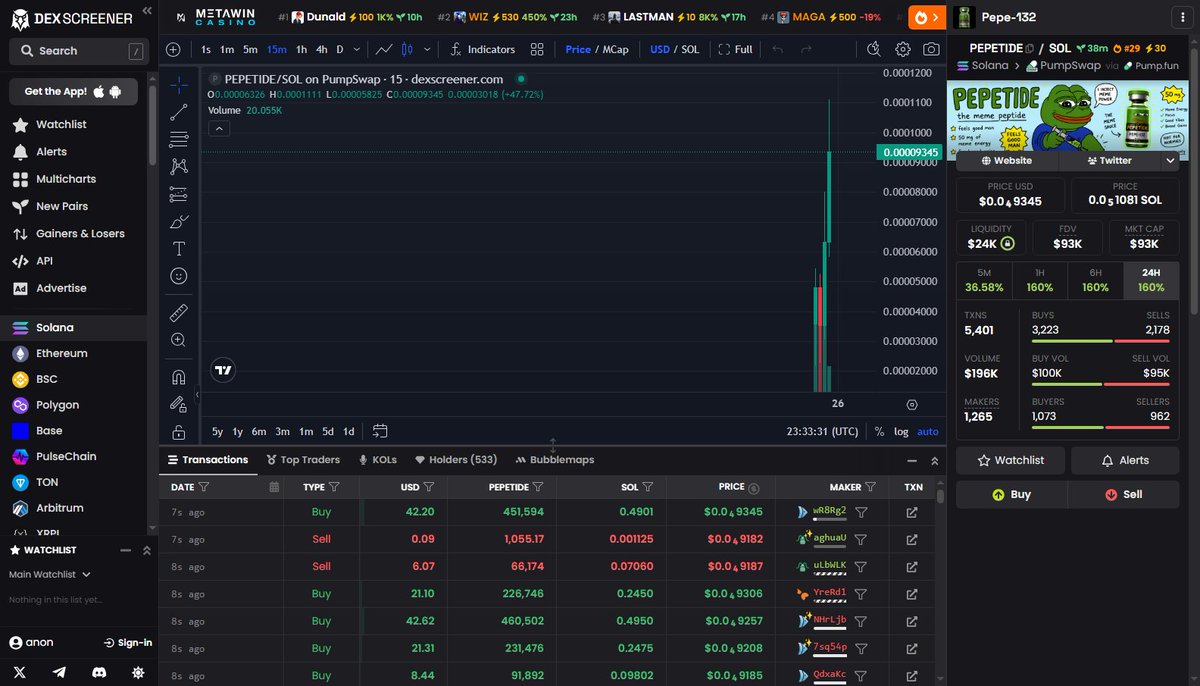Open Watchlist in left sidebar
Viewport: 1200px width, 686px height.
[x=61, y=125]
